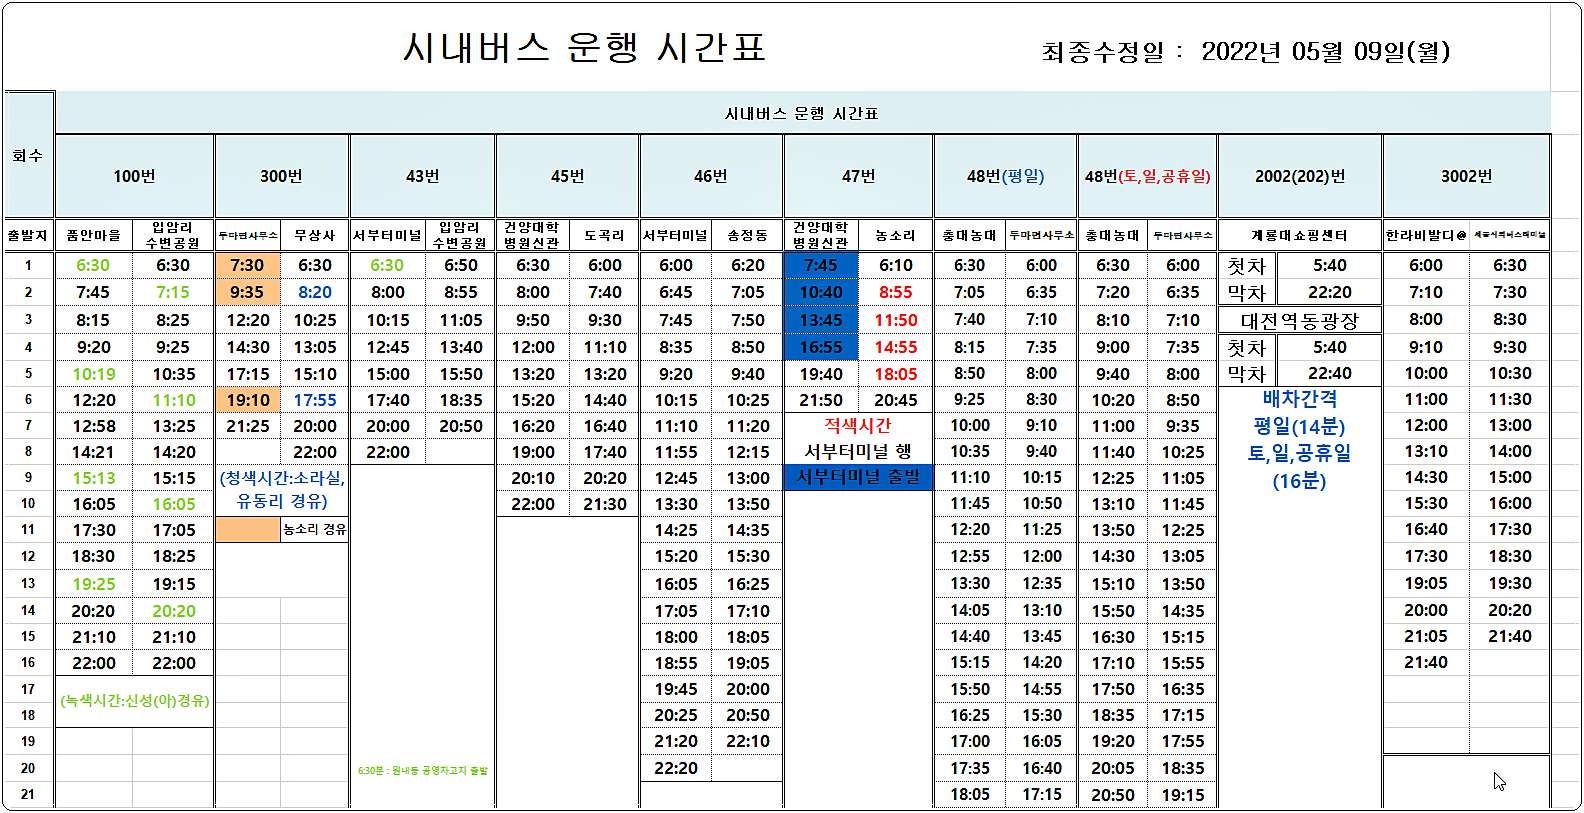The height and width of the screenshot is (813, 1584).
Task: Select the 회수 header cell
Action: pyautogui.click(x=28, y=155)
